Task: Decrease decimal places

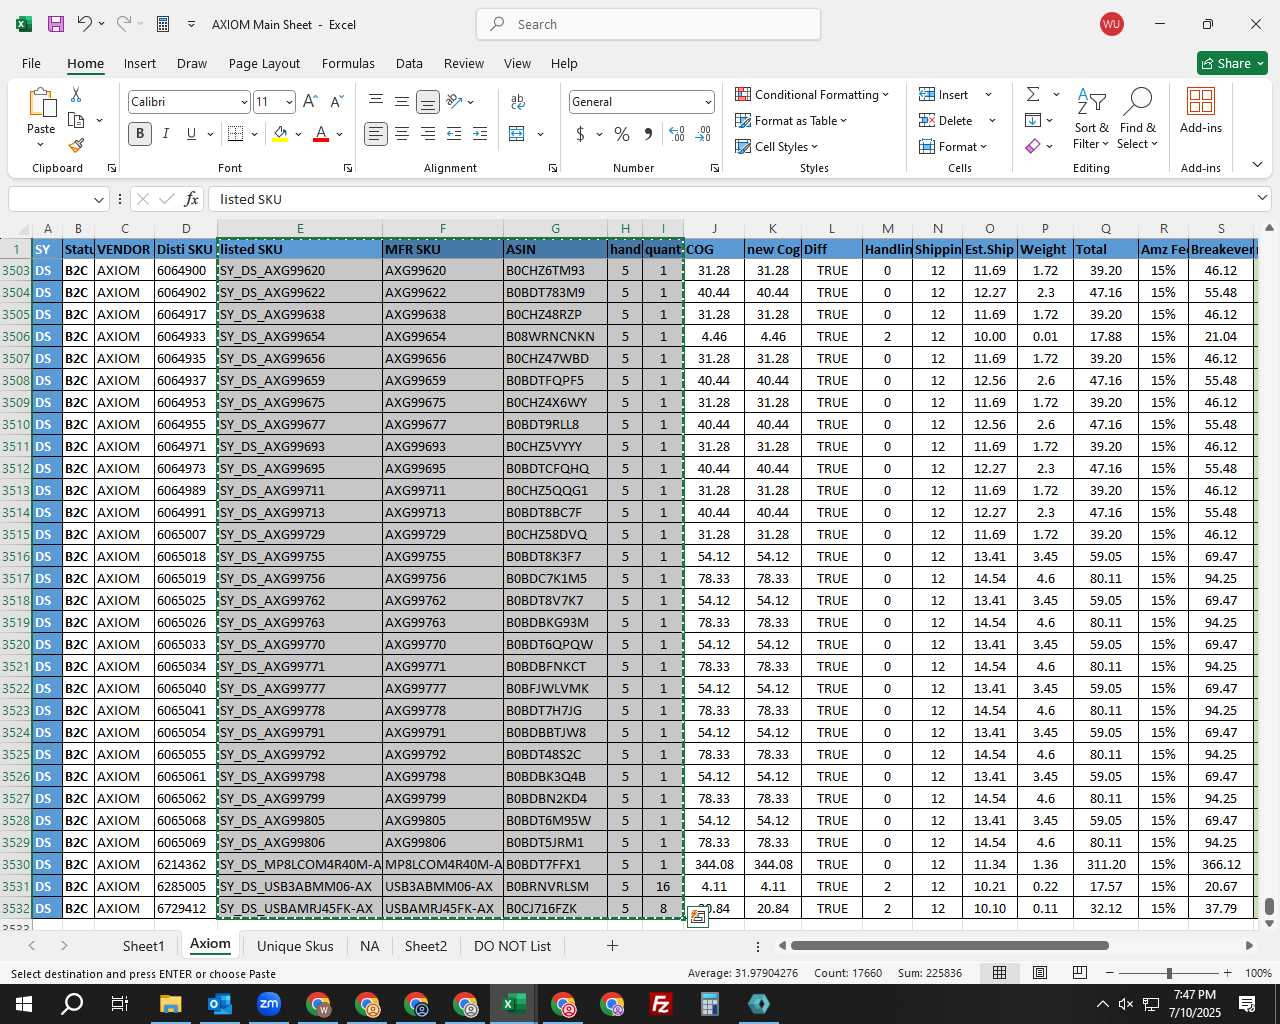Action: coord(703,133)
